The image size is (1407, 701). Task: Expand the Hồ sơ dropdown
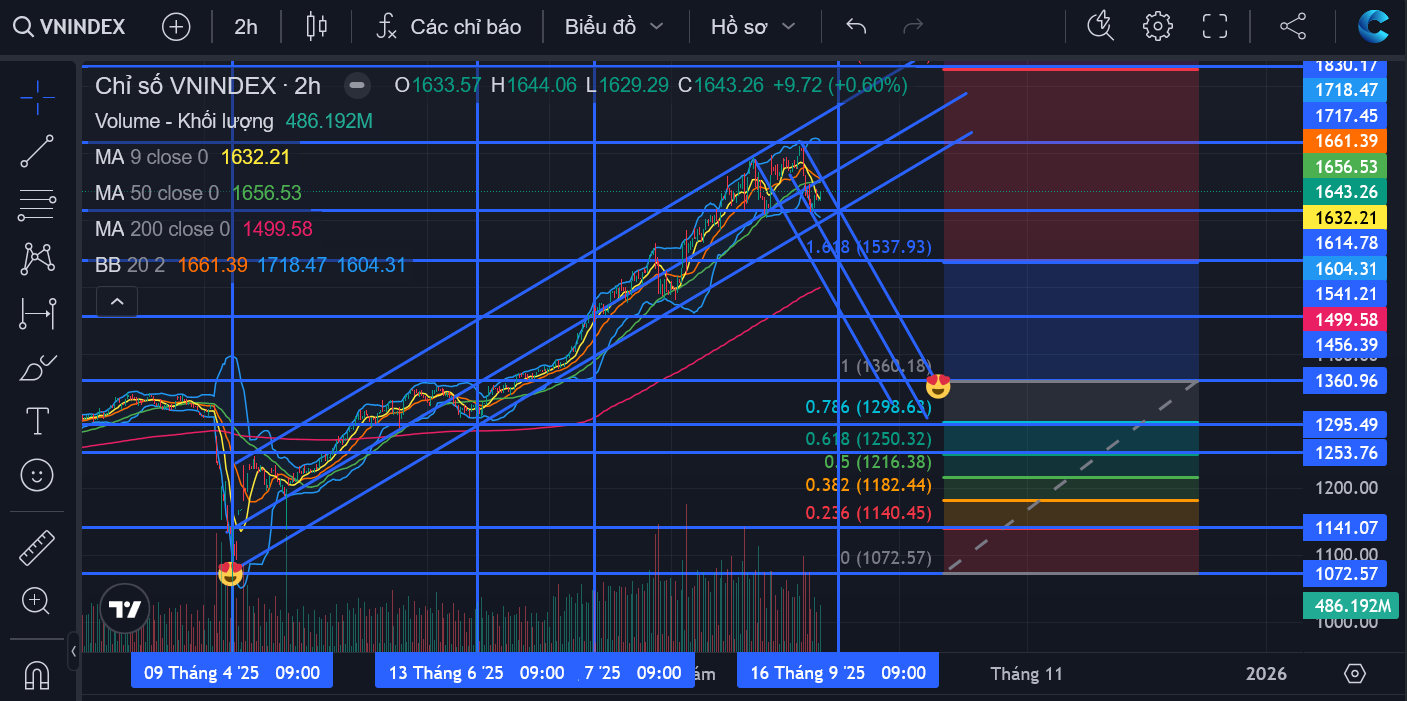752,27
